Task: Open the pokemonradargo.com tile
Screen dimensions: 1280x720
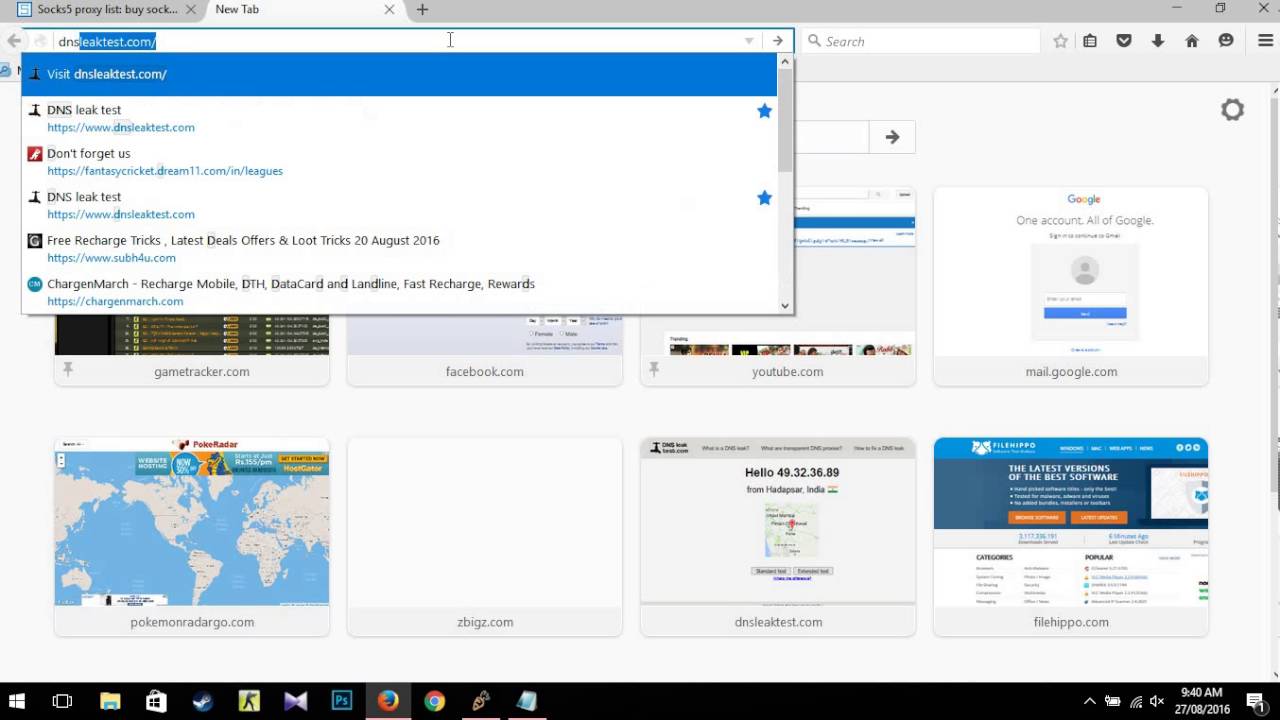Action: pos(192,536)
